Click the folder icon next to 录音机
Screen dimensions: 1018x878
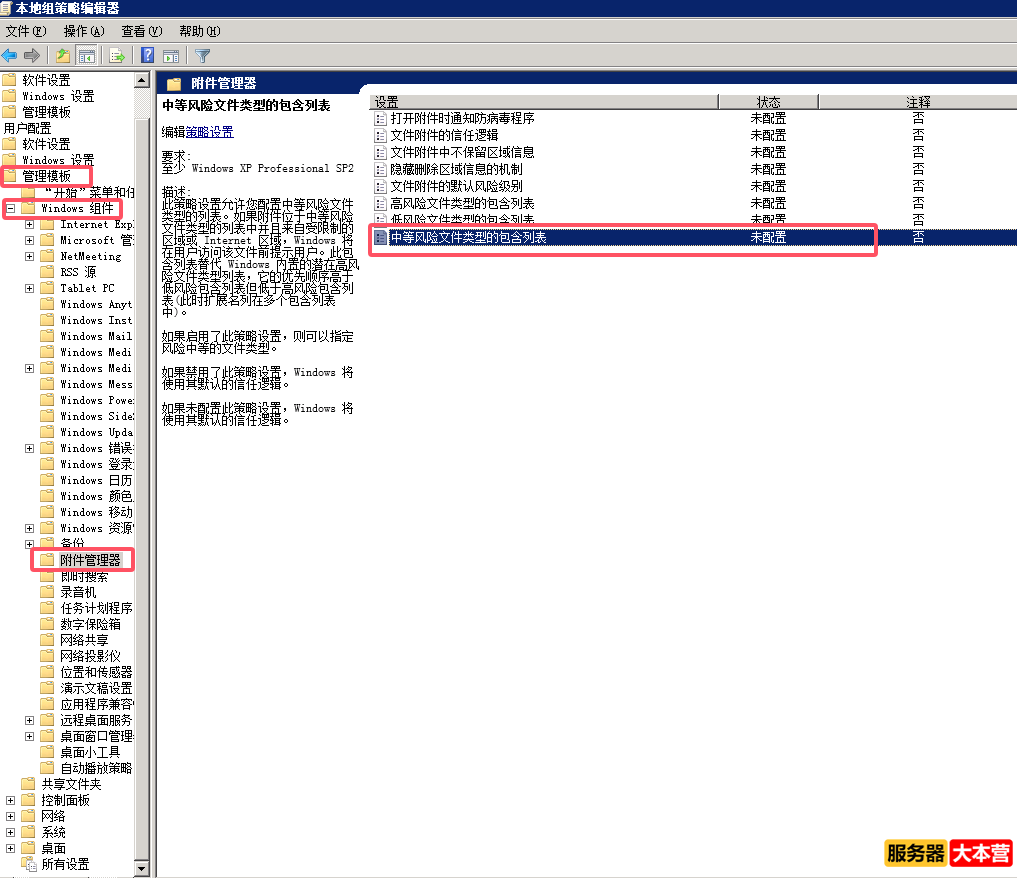point(47,592)
